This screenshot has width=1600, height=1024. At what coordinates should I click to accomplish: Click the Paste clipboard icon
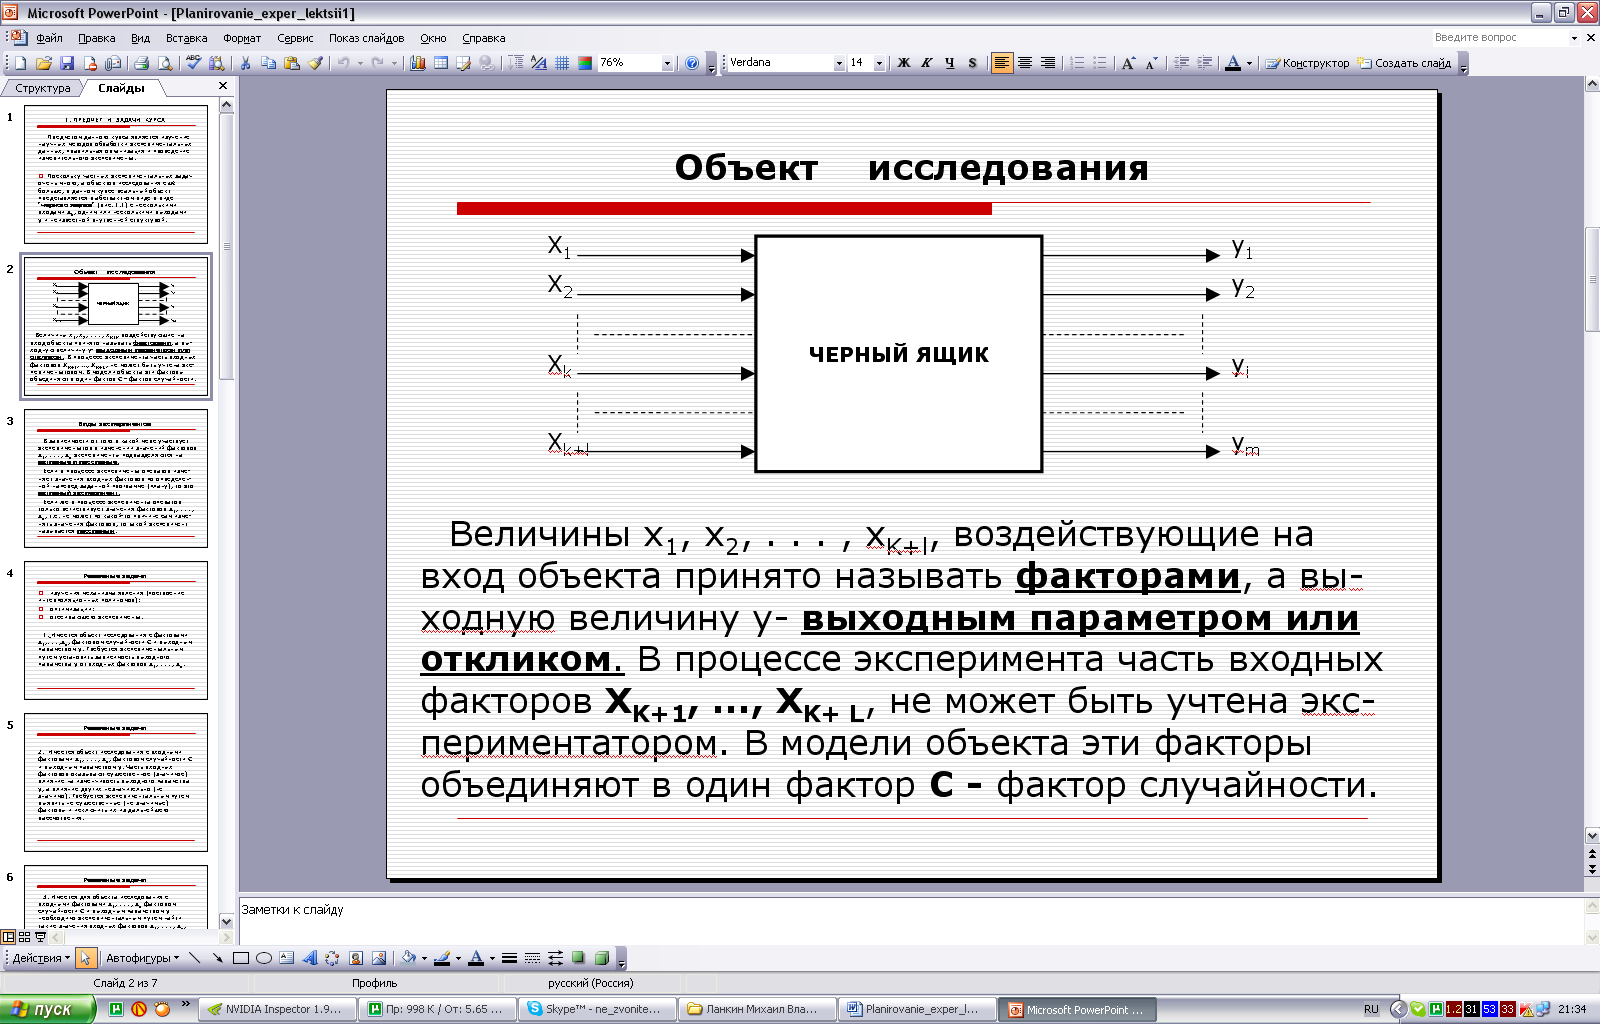pyautogui.click(x=292, y=63)
